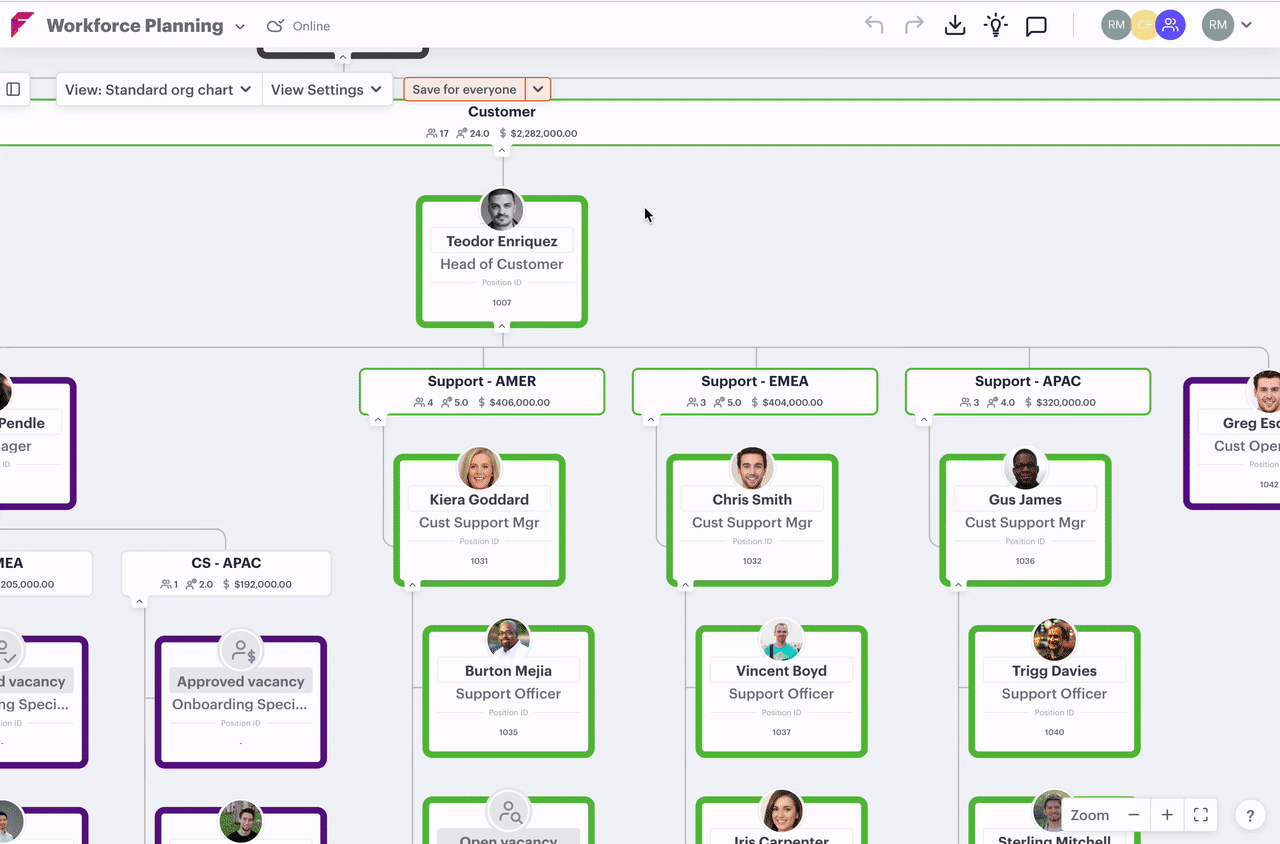Zoom in with the plus button
1280x844 pixels.
point(1167,815)
